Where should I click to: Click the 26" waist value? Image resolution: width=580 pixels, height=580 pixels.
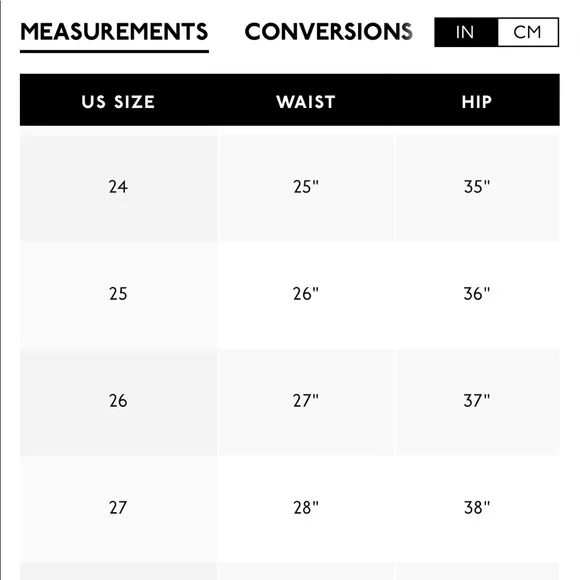tap(306, 294)
